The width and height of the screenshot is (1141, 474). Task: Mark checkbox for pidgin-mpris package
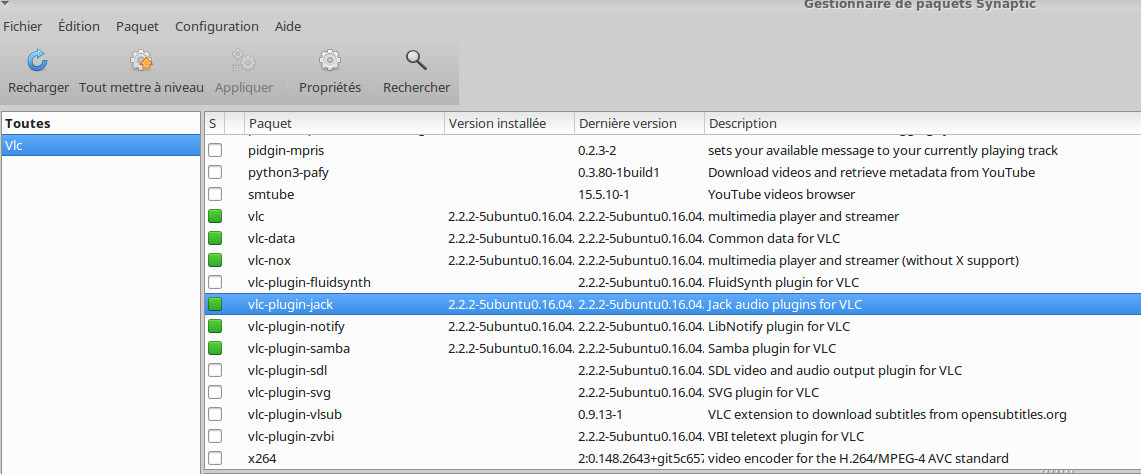(215, 151)
